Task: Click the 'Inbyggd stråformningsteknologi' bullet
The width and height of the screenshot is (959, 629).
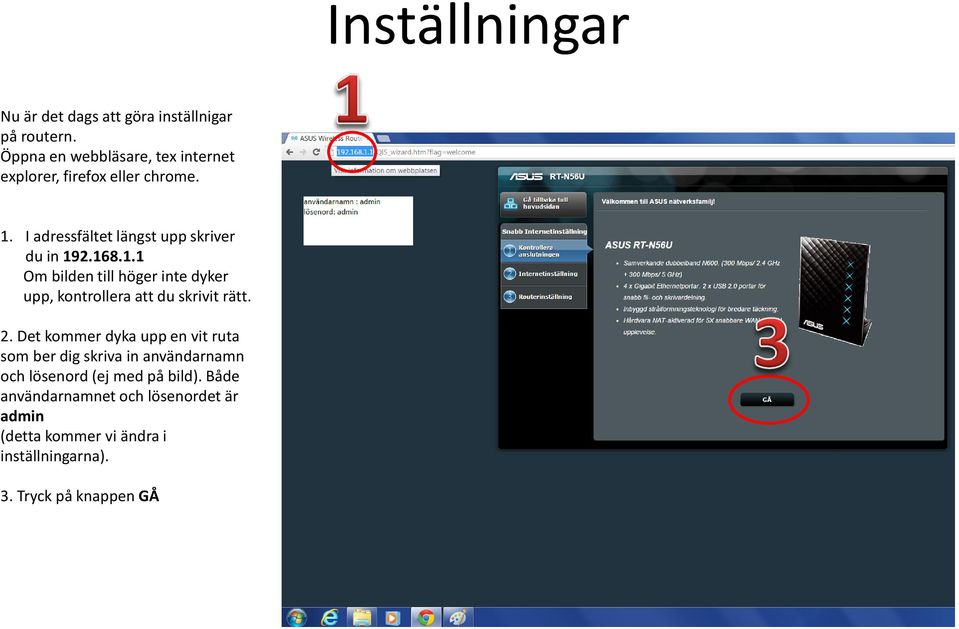Action: point(700,309)
